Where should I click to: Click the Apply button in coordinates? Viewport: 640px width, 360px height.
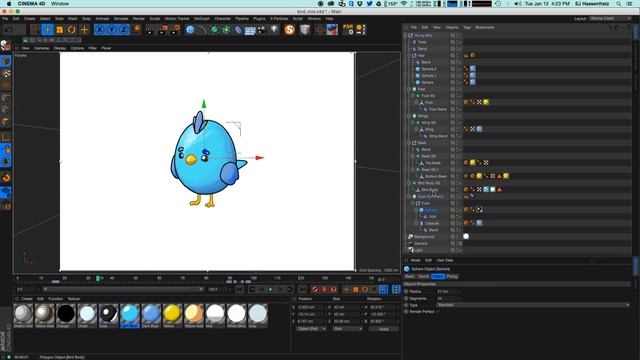(x=384, y=329)
